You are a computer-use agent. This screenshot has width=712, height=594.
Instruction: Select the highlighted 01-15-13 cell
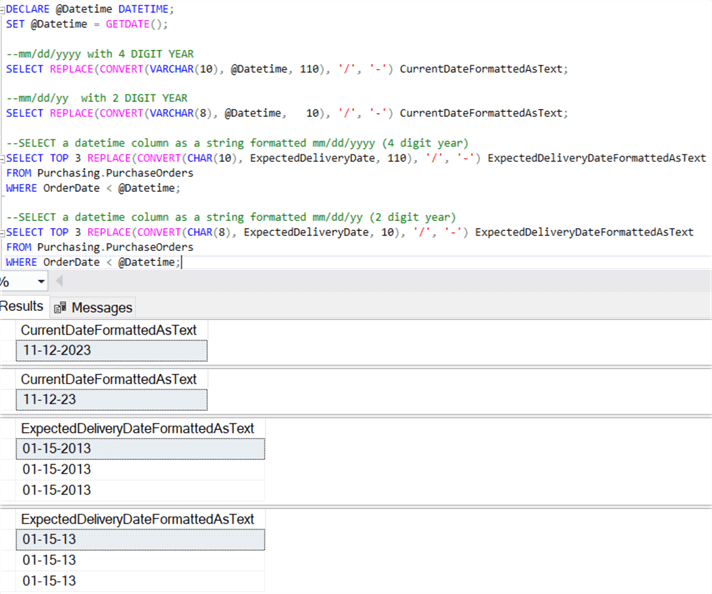pos(141,540)
